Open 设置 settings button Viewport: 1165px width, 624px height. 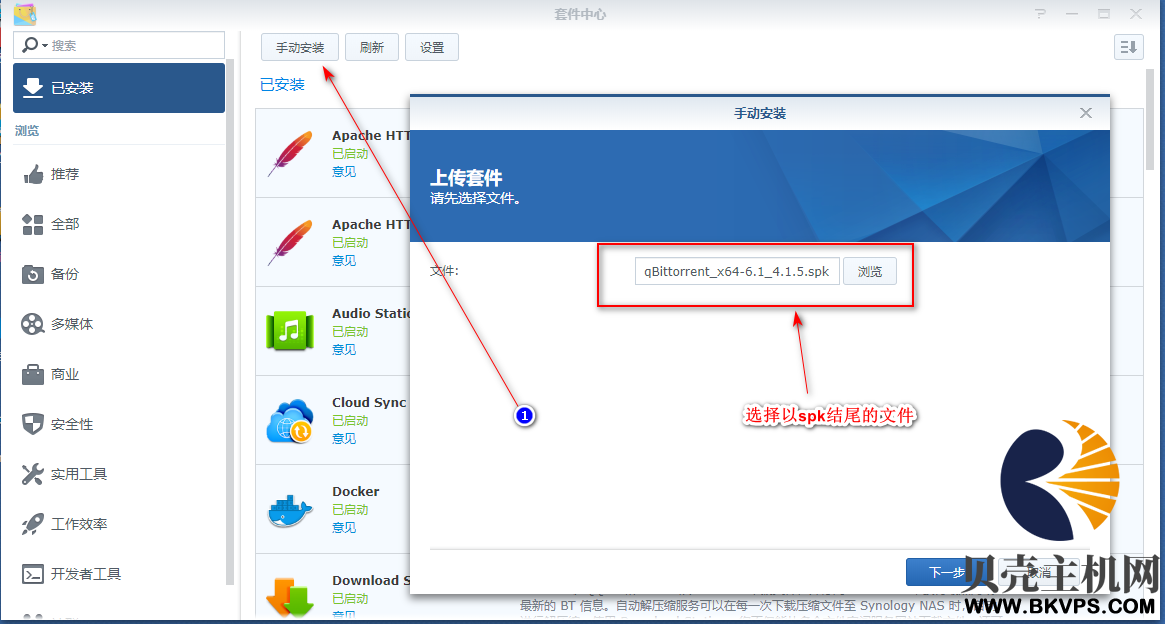point(432,47)
